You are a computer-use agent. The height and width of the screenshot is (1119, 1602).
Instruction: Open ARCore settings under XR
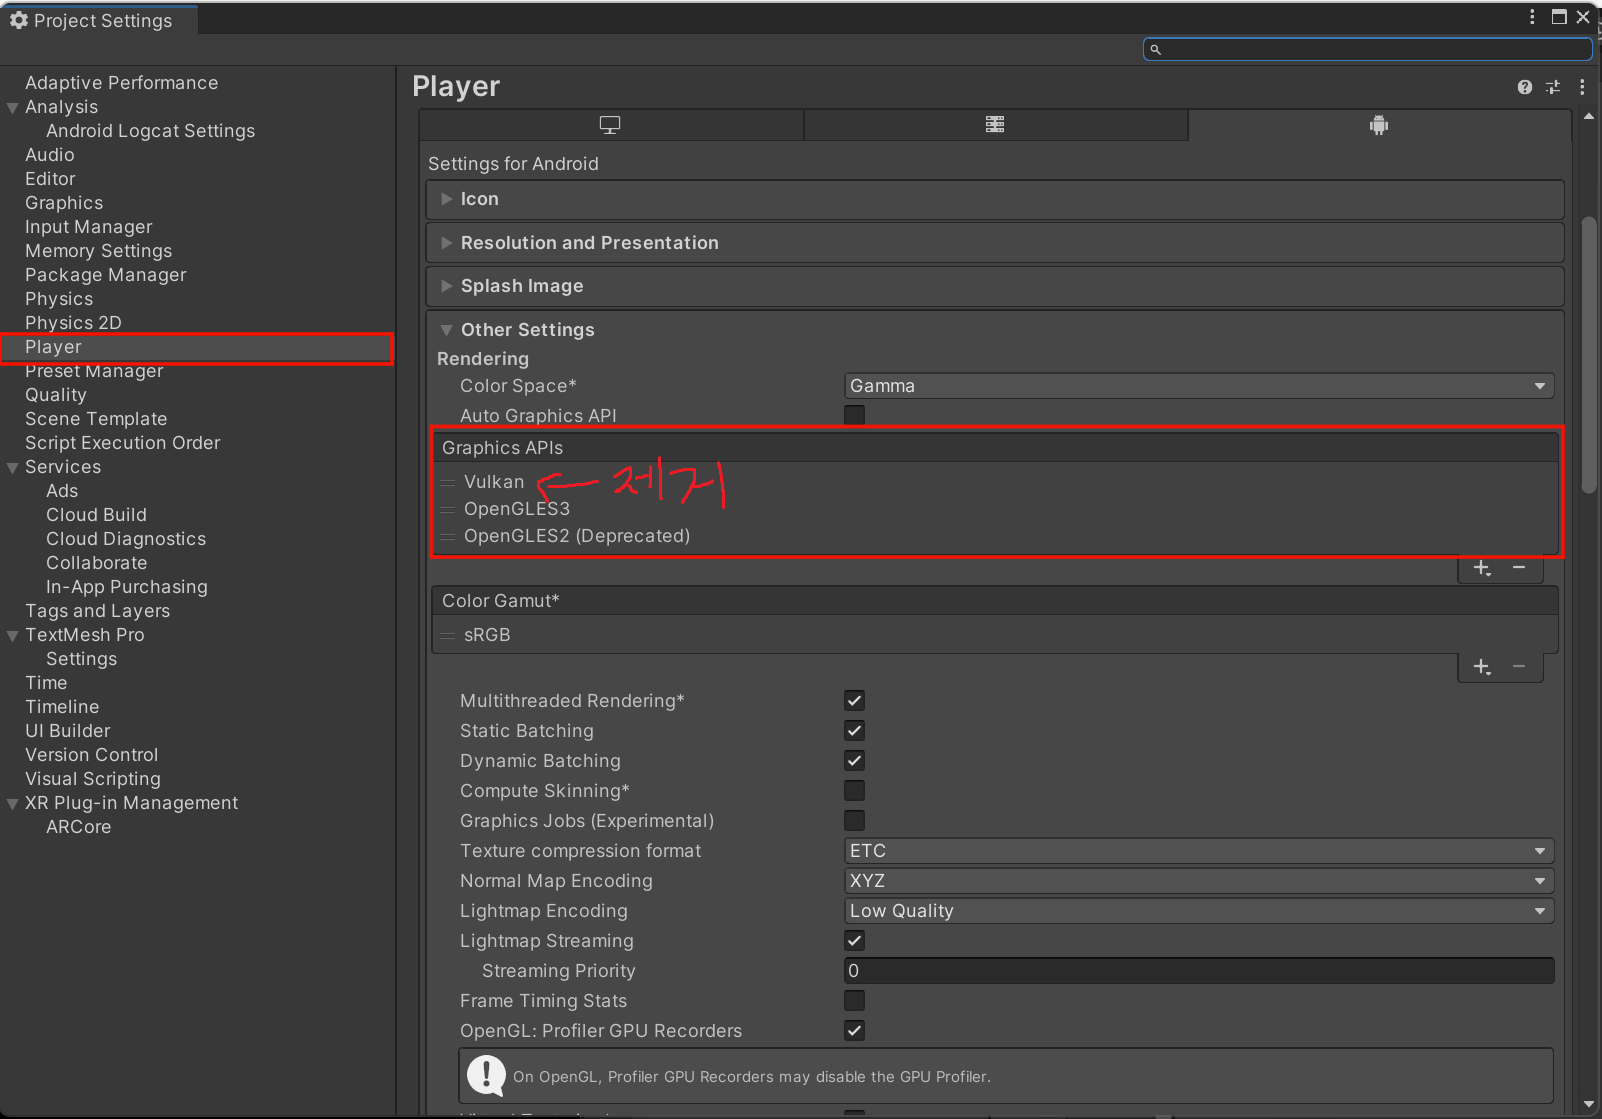[79, 827]
